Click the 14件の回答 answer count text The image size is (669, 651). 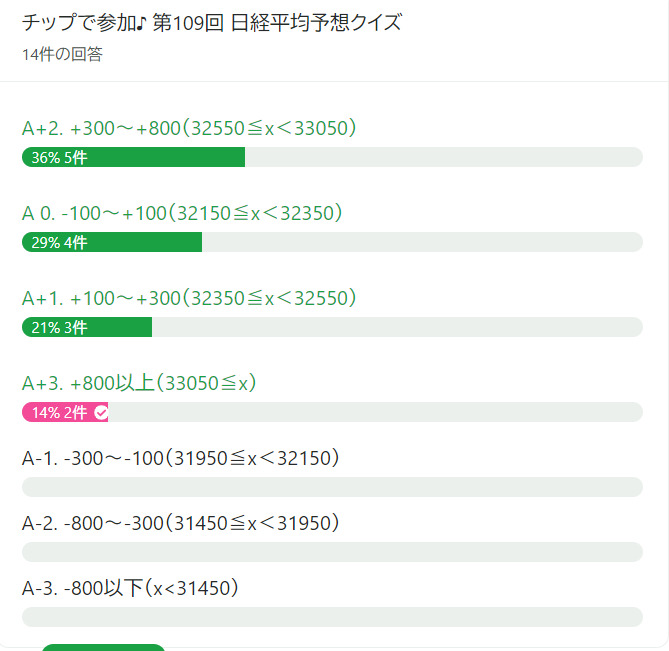pyautogui.click(x=62, y=54)
